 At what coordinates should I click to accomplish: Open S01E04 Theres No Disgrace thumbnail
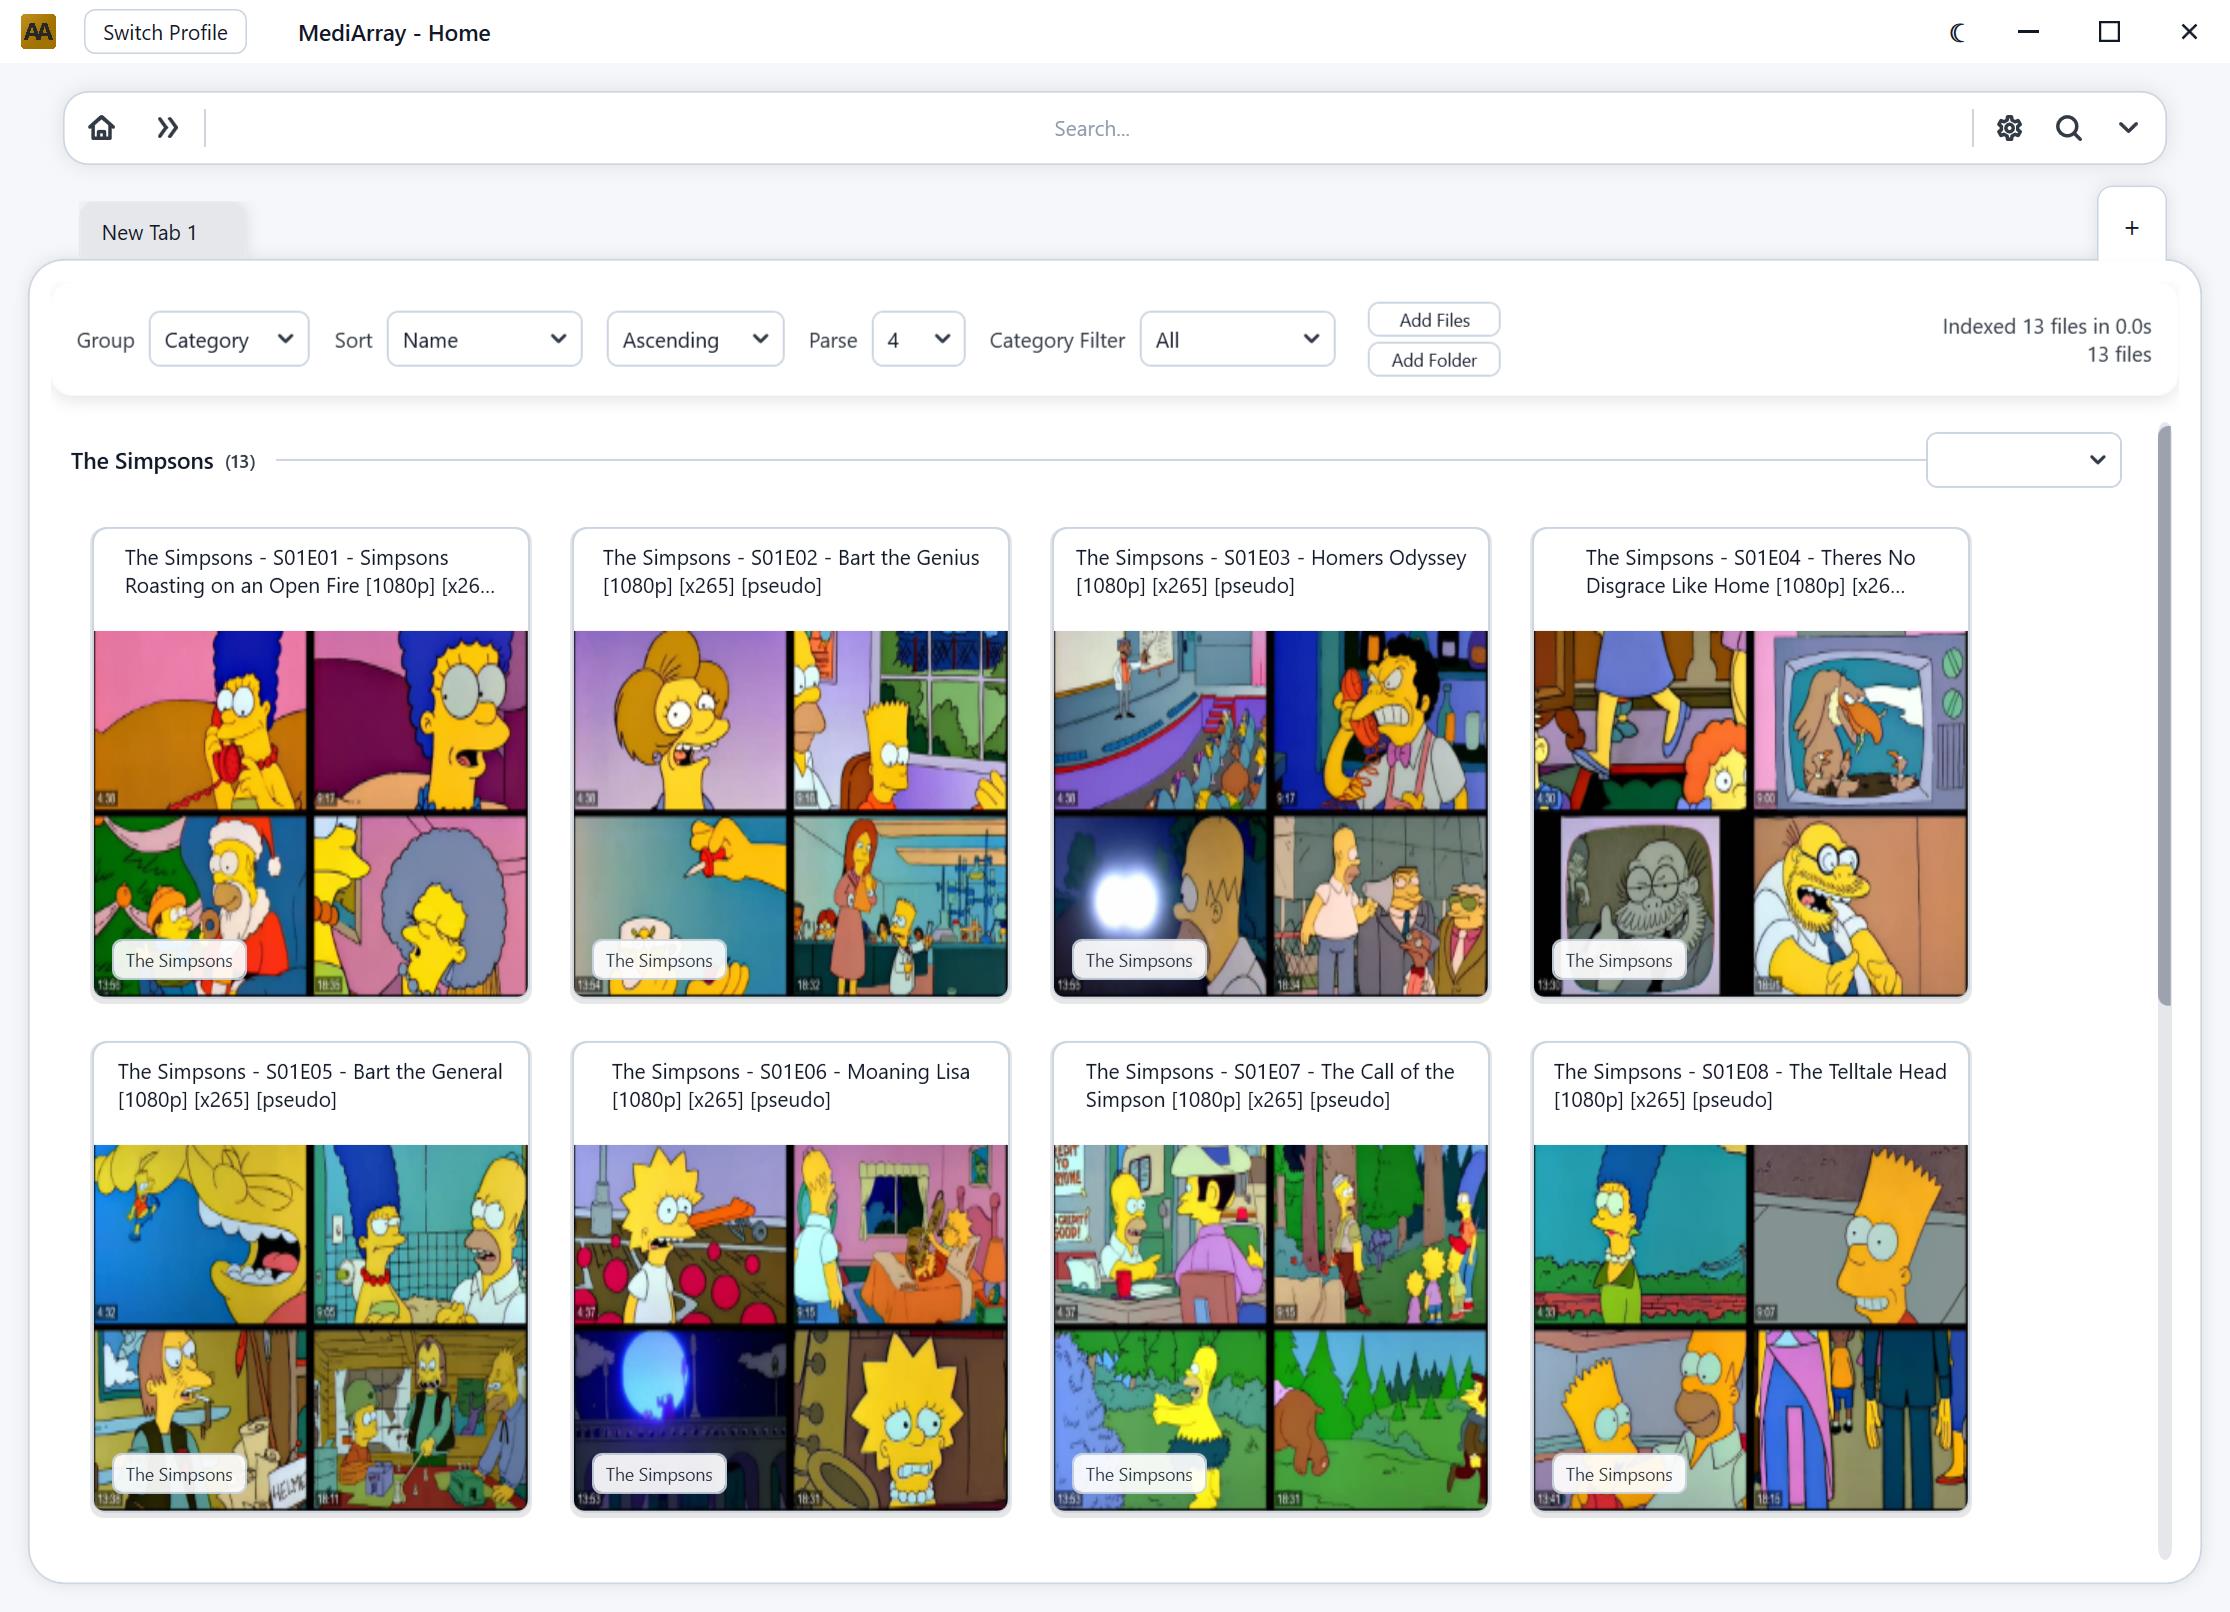point(1750,813)
